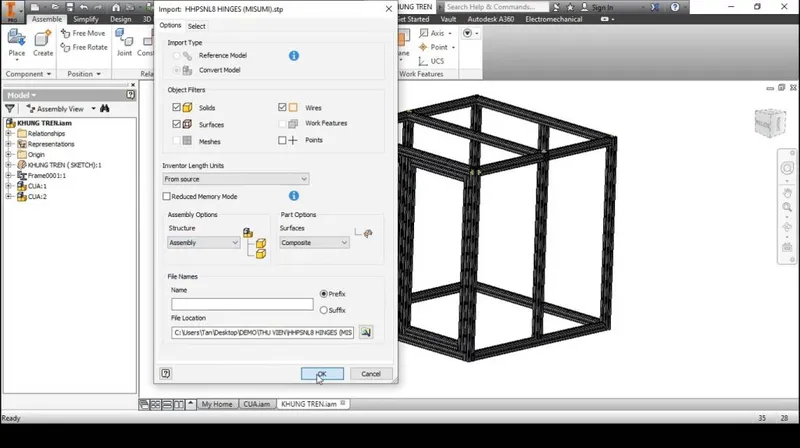Select KHUNG TREN ( SKETCH):1 in the browser
The width and height of the screenshot is (800, 448).
point(64,165)
